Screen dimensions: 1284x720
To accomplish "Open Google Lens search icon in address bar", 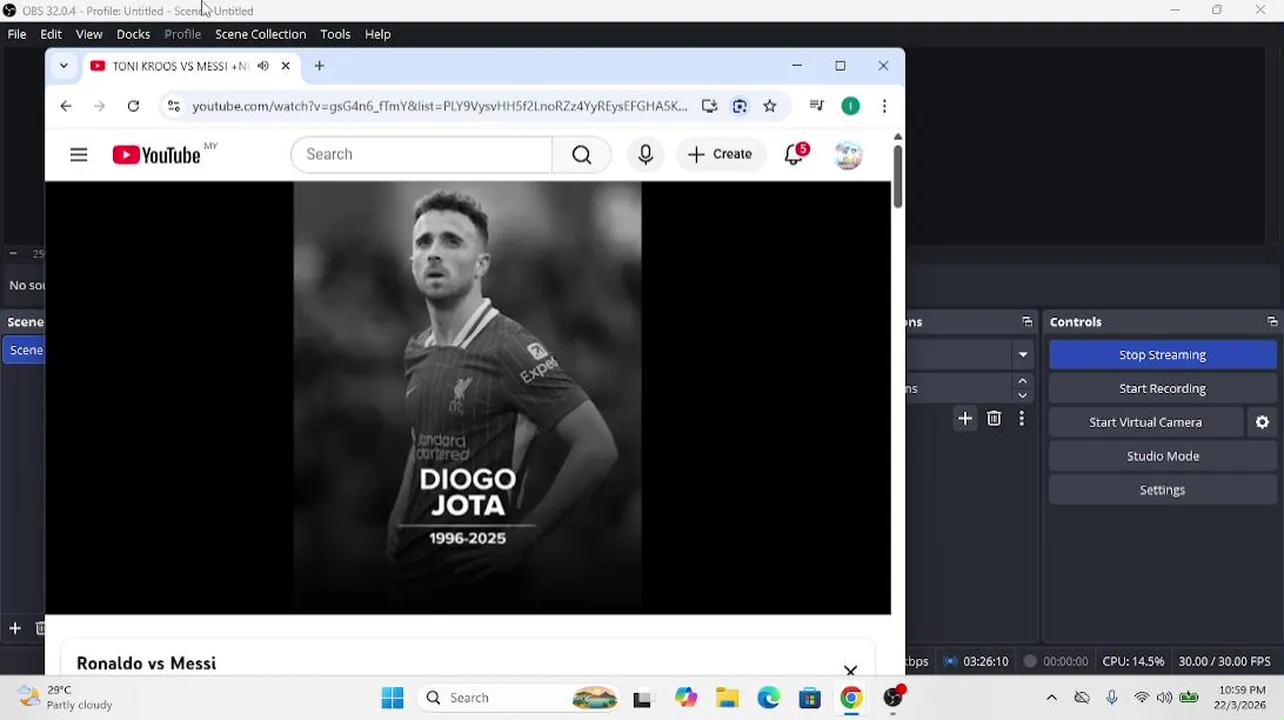I will (x=740, y=106).
